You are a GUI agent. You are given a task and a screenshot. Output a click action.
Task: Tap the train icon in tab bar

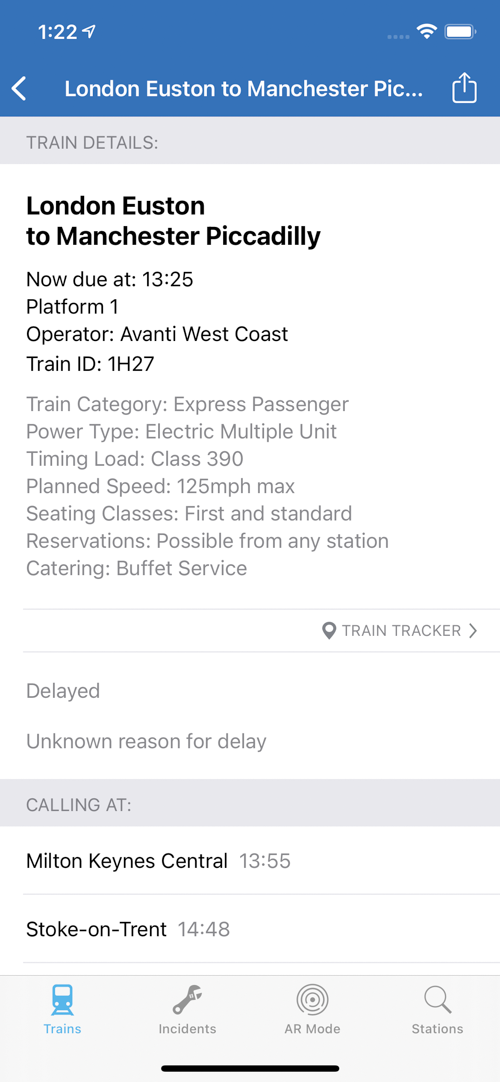pyautogui.click(x=63, y=1000)
